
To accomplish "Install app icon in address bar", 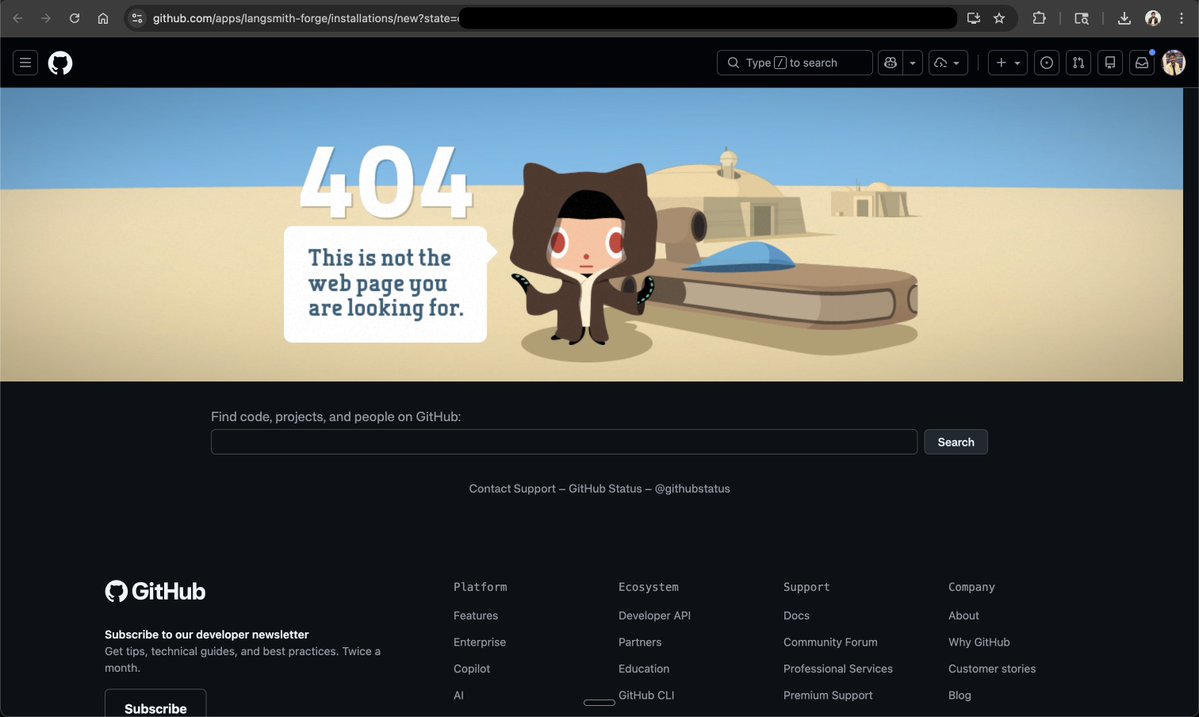I will coord(973,18).
